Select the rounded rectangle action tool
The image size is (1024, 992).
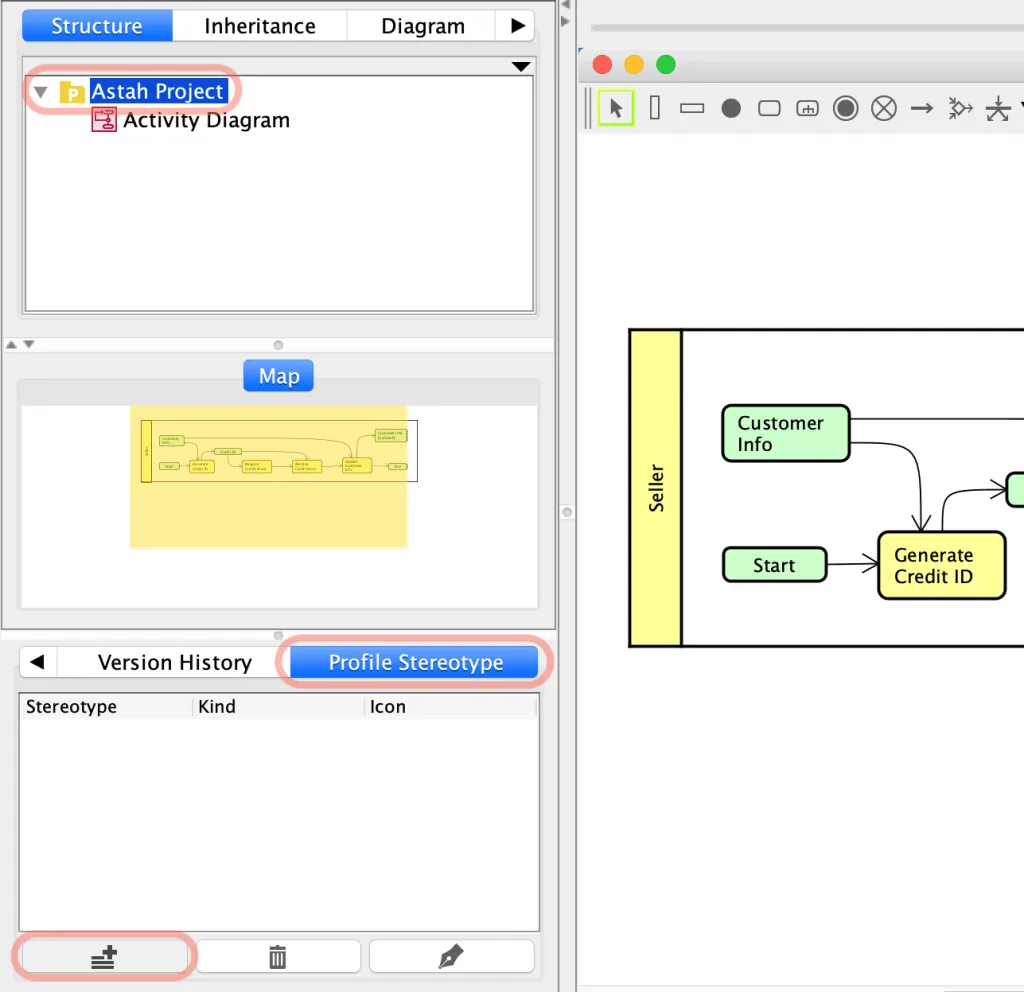pos(769,108)
